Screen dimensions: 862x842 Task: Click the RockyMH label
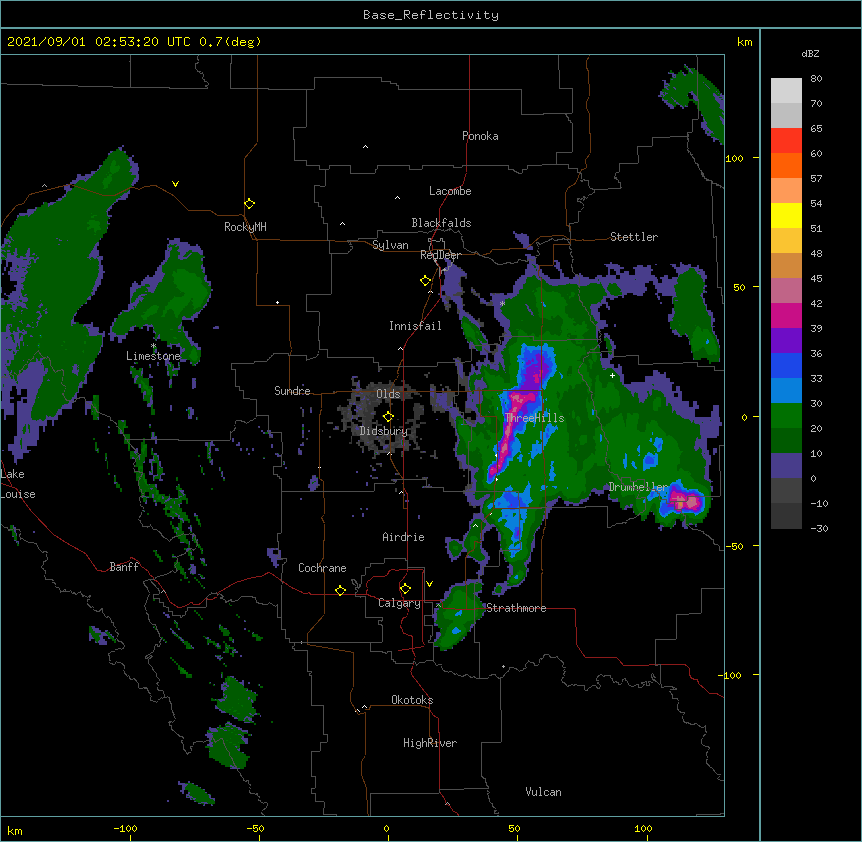coord(245,227)
